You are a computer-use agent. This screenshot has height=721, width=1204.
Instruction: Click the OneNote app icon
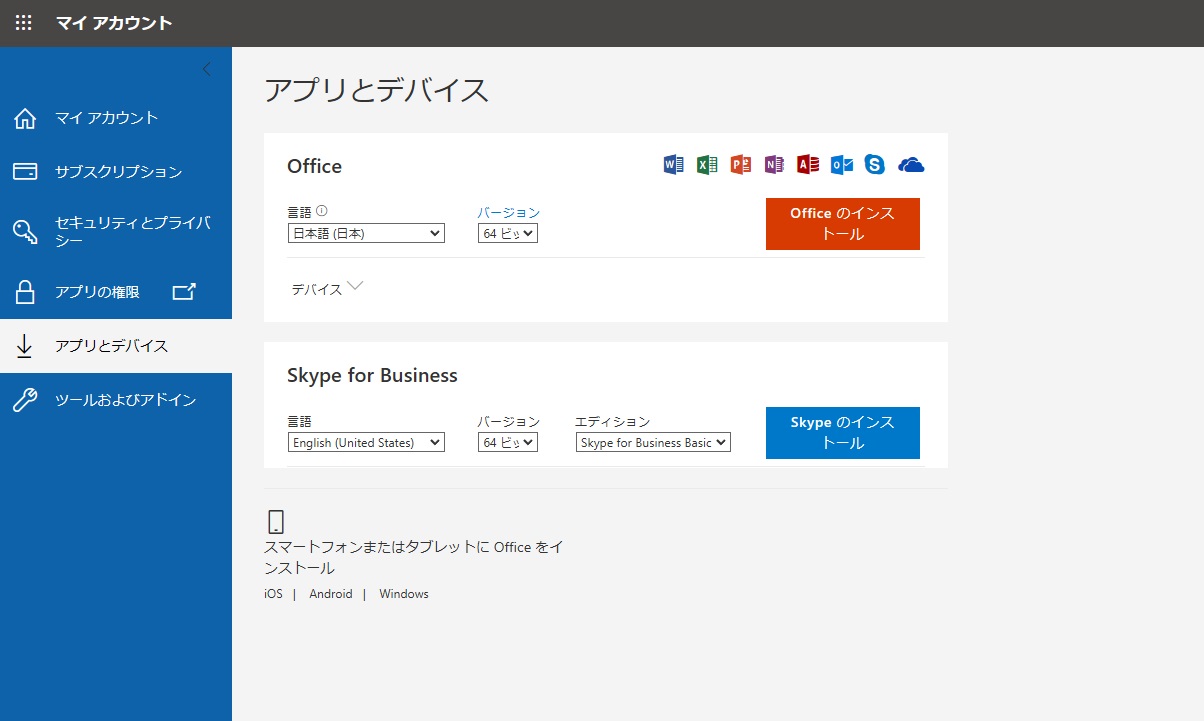coord(774,165)
